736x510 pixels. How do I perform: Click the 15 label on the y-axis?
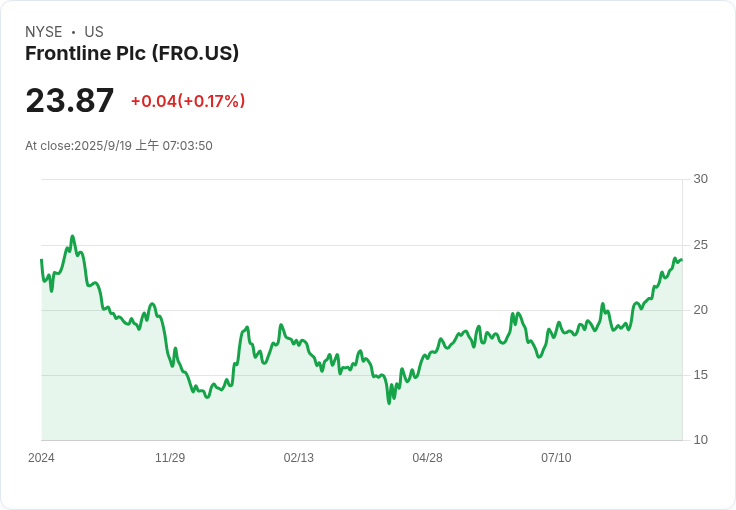click(701, 375)
